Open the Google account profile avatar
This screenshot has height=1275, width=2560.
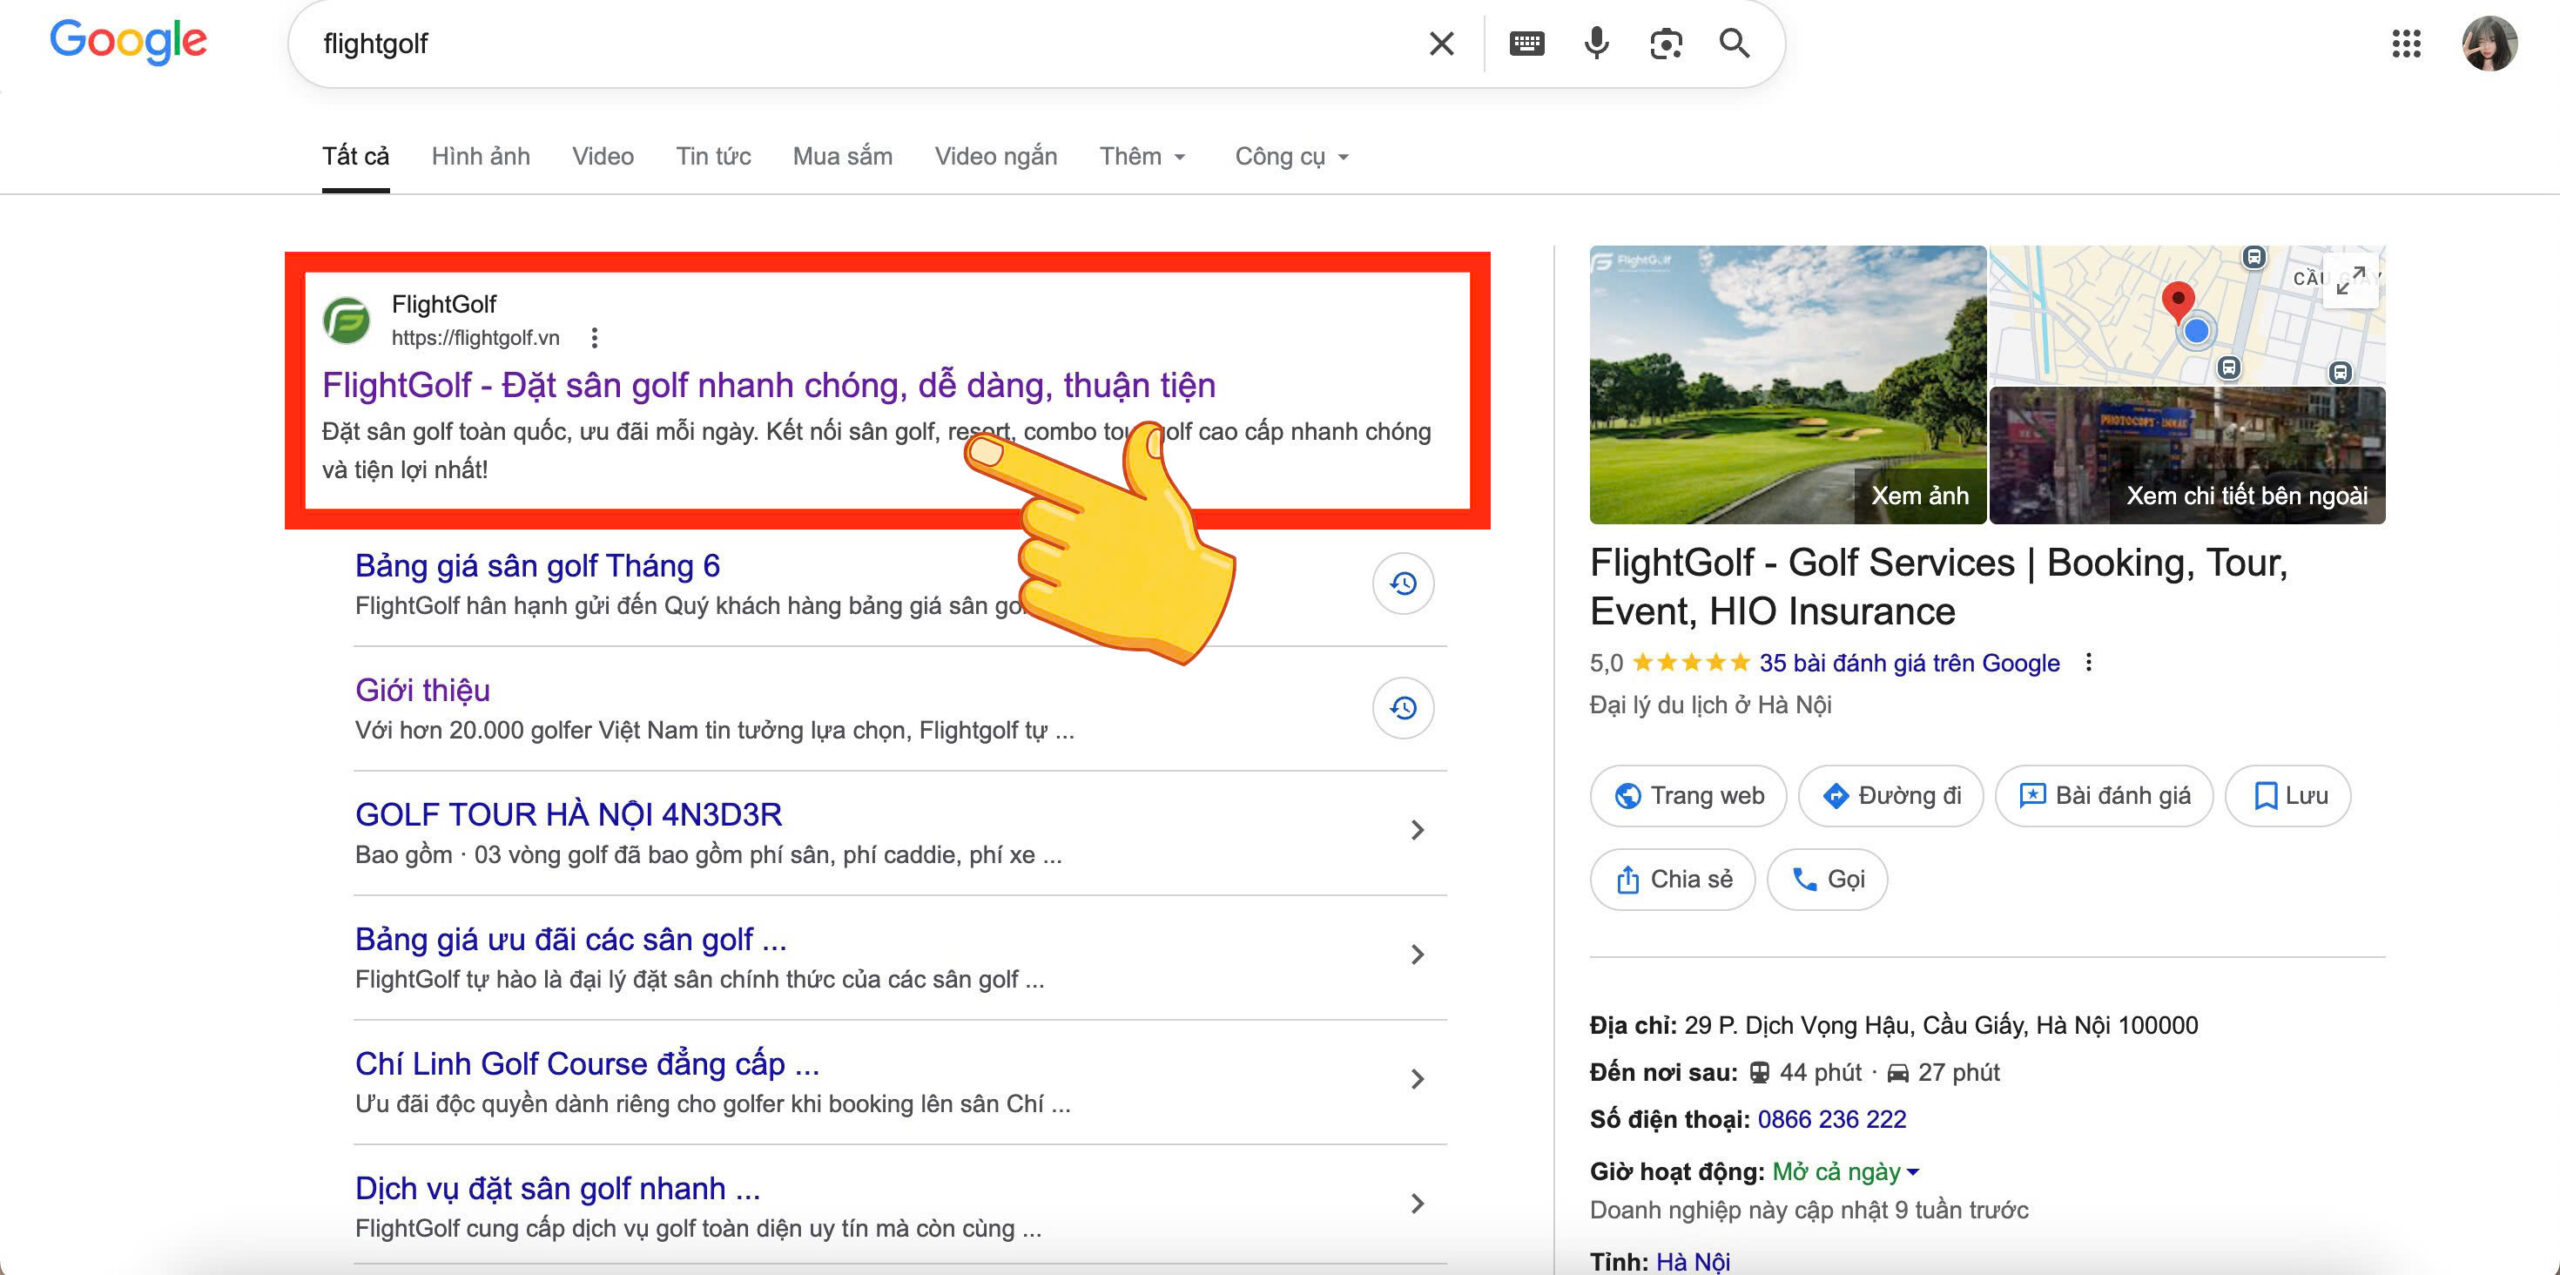[2489, 44]
